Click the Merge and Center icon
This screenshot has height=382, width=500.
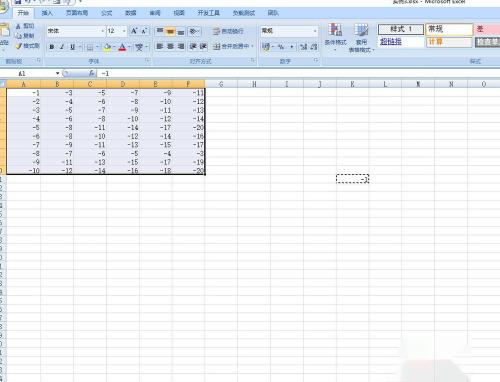point(217,46)
